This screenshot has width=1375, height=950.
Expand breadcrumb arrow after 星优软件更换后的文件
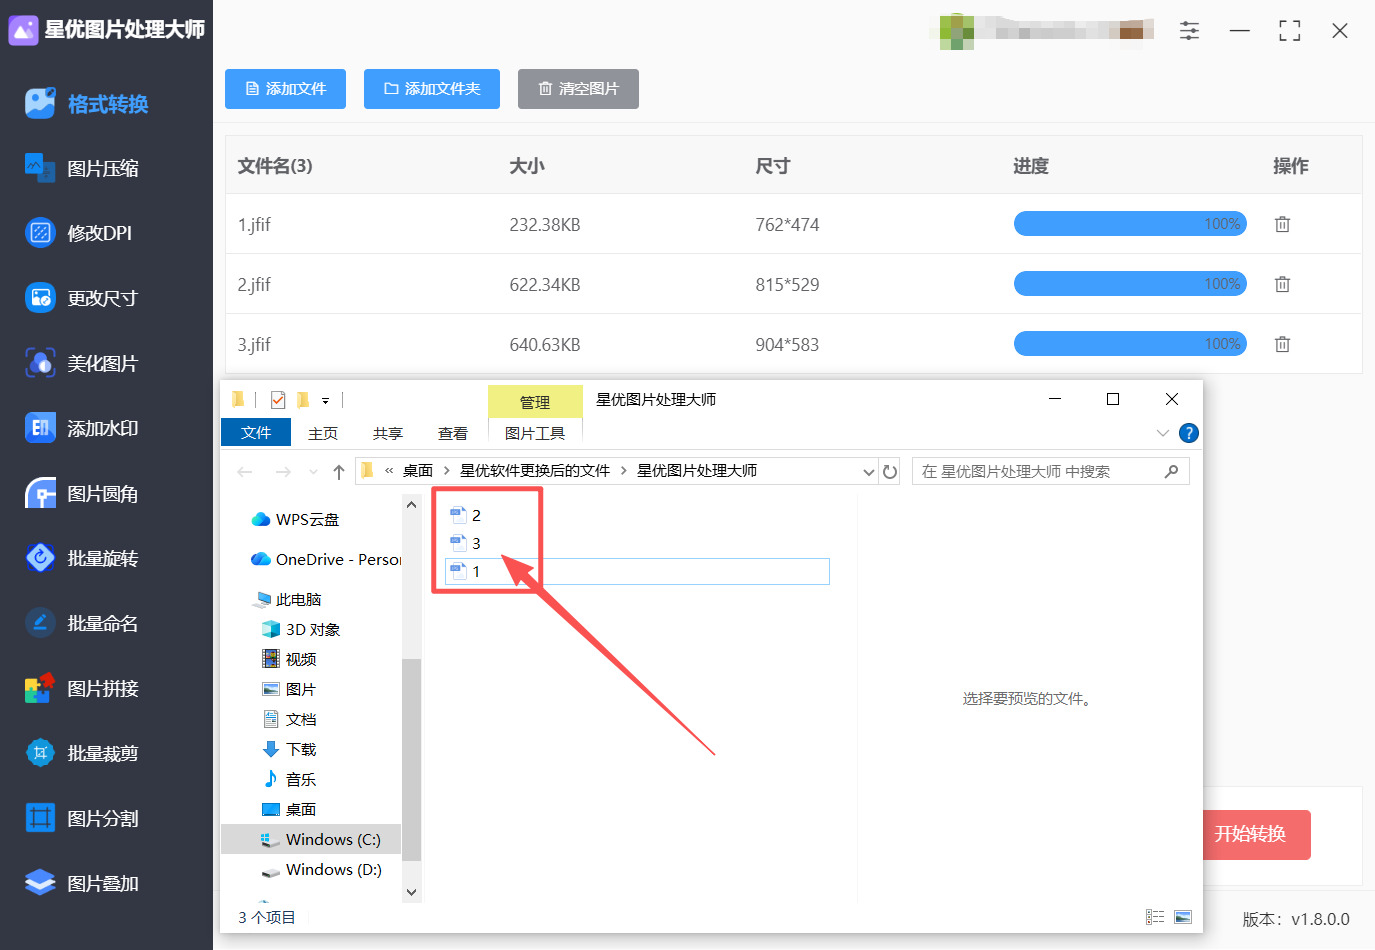623,471
